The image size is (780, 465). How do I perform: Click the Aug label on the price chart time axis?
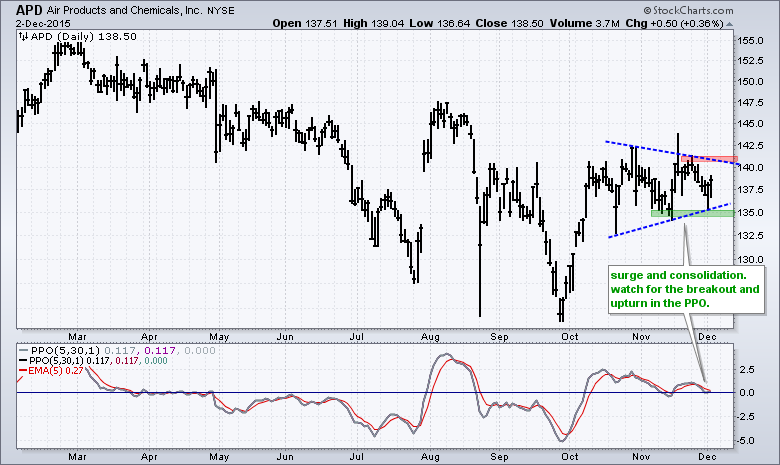[x=430, y=337]
